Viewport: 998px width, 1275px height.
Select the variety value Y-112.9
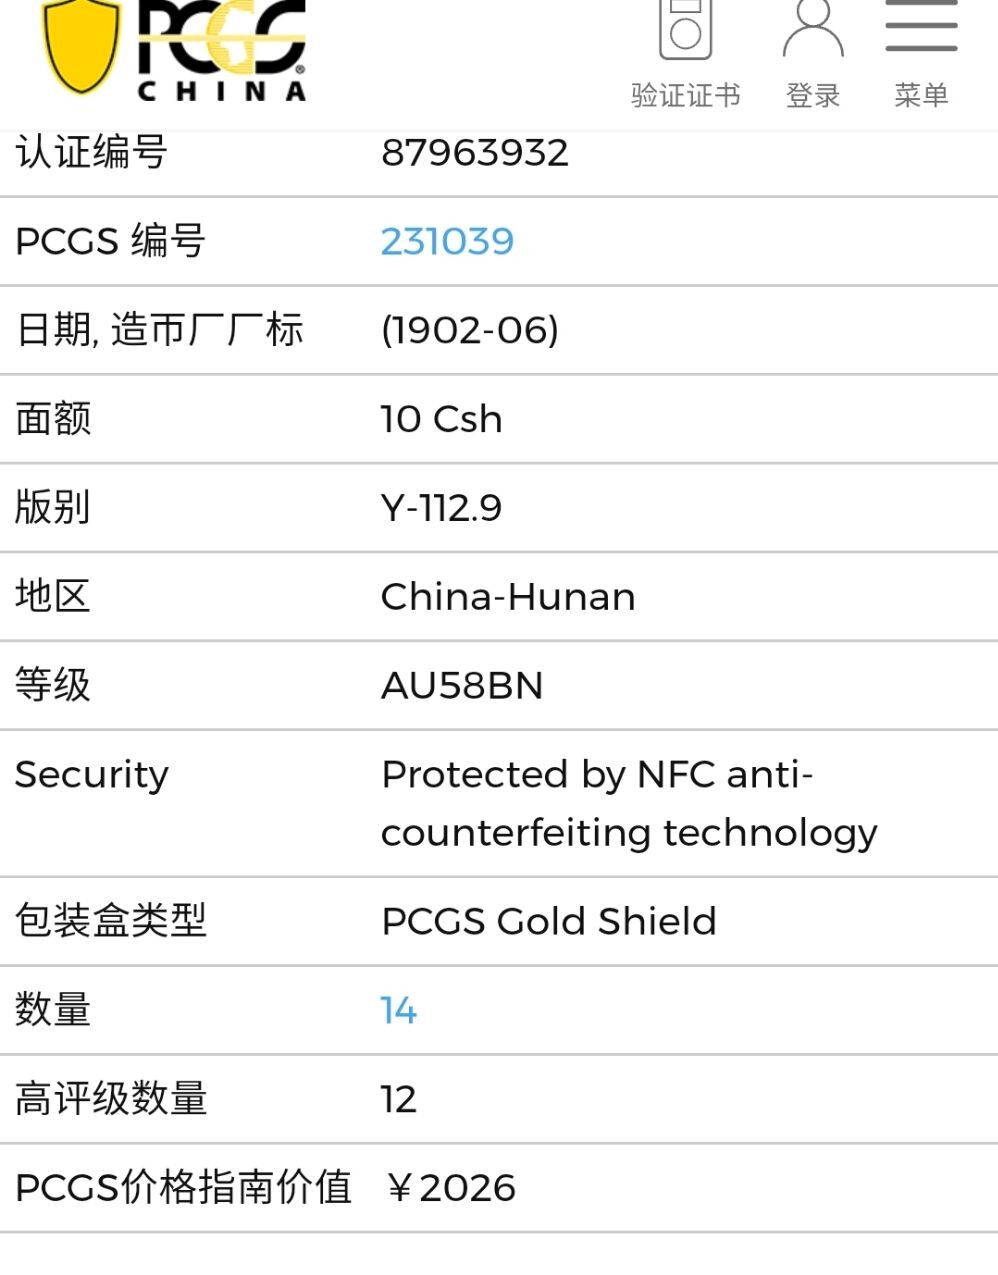tap(441, 508)
